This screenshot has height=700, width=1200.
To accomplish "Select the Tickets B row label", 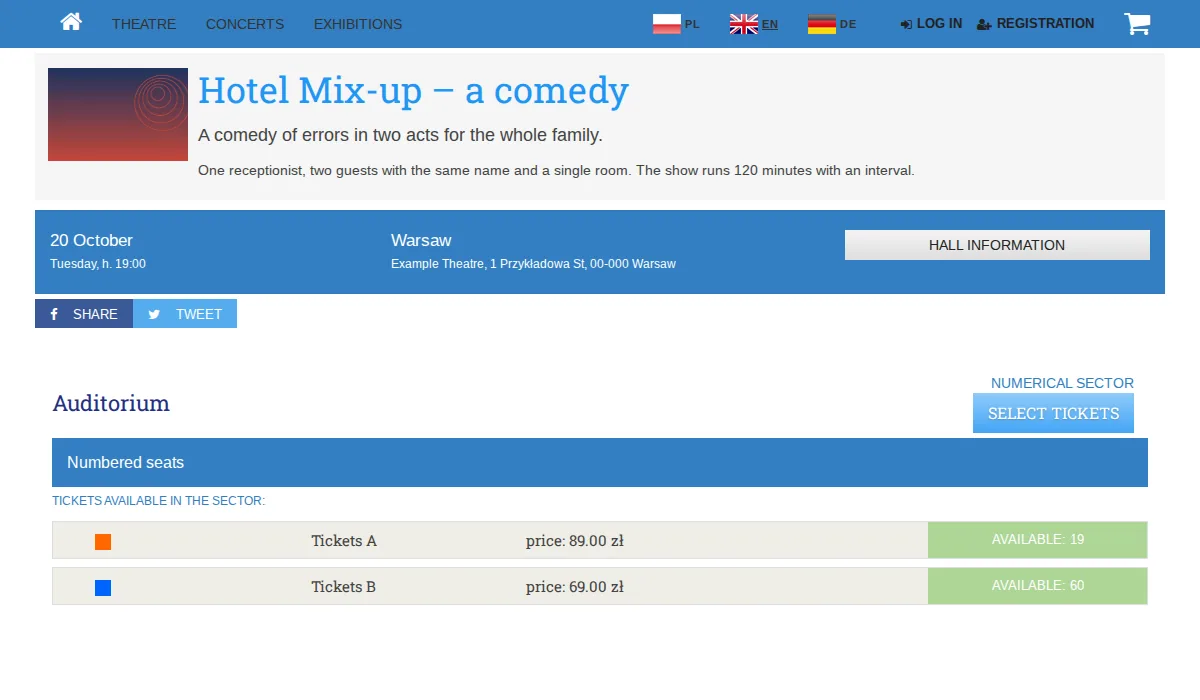I will (344, 587).
